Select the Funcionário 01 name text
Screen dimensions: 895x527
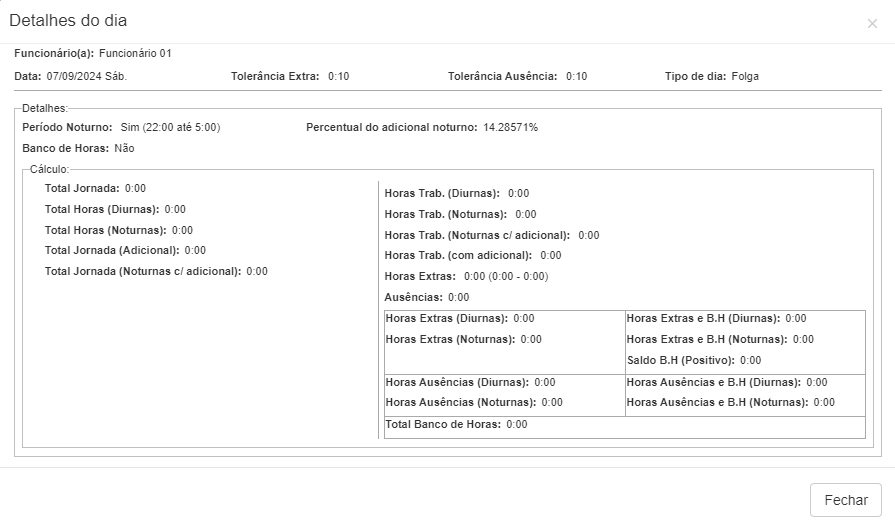[135, 53]
